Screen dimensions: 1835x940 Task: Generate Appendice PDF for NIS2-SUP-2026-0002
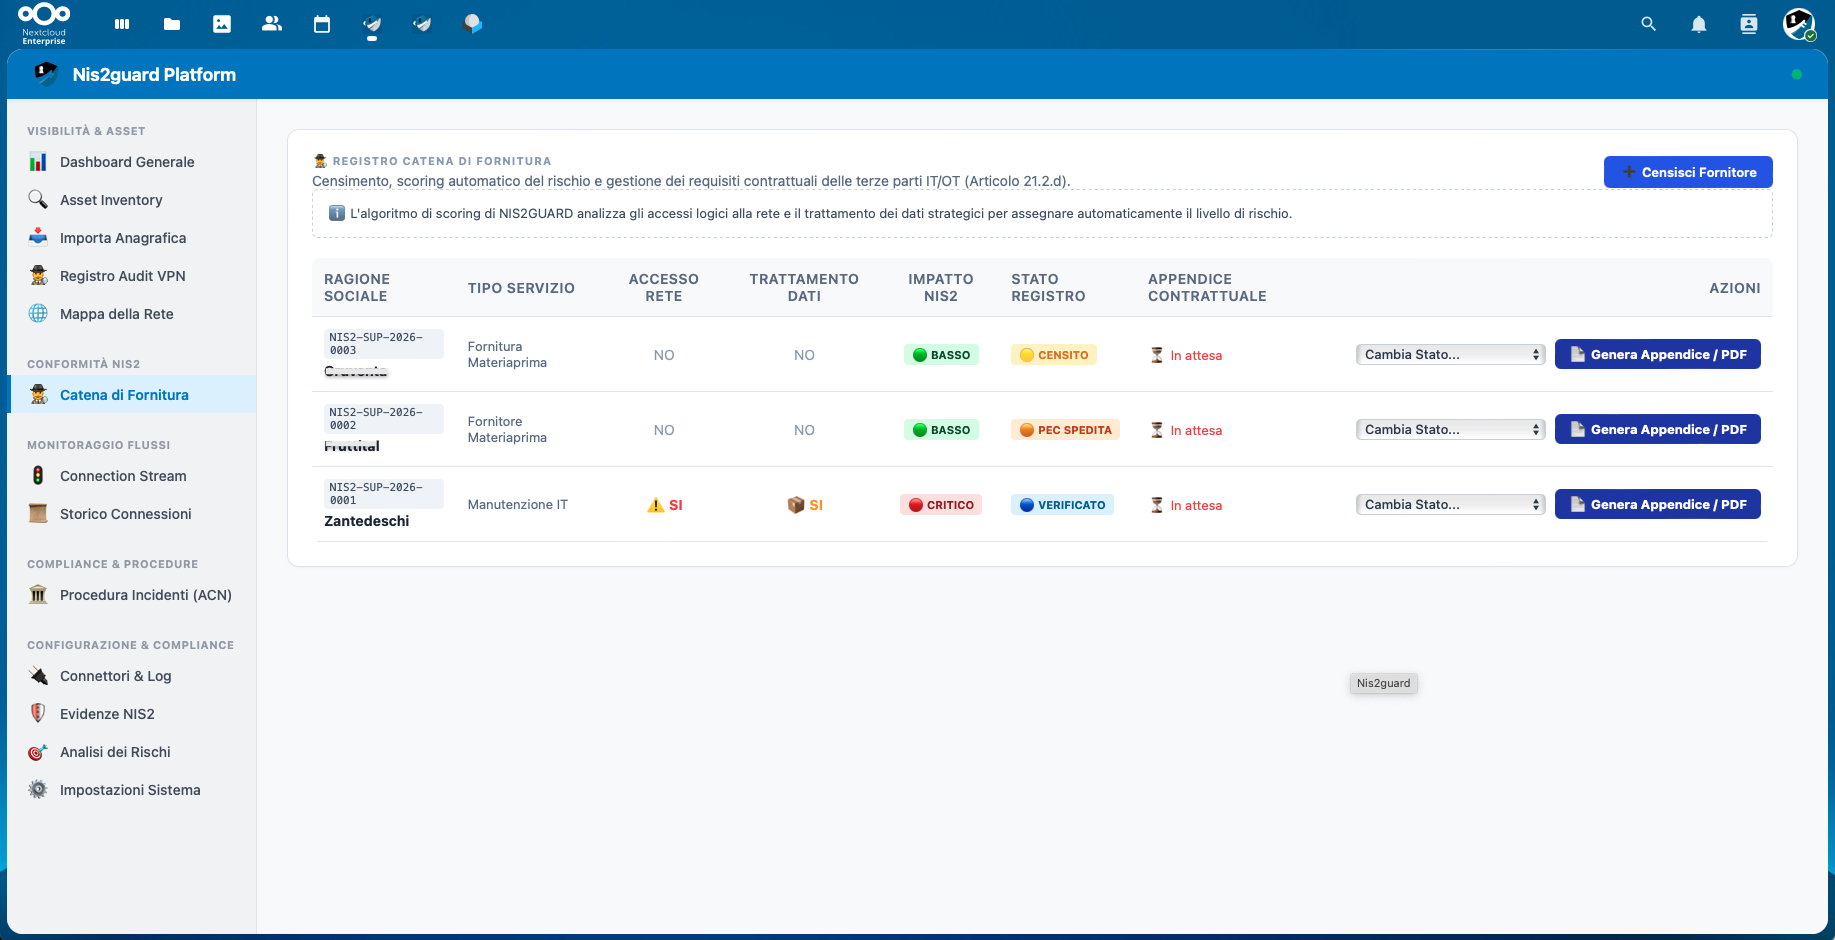(x=1657, y=429)
